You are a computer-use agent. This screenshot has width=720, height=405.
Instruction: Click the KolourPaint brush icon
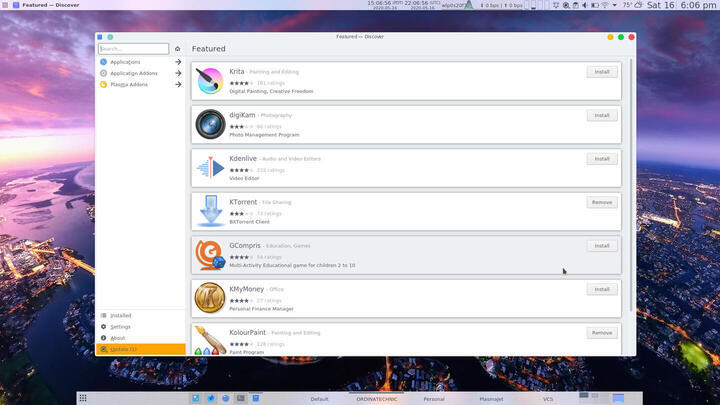click(x=210, y=340)
